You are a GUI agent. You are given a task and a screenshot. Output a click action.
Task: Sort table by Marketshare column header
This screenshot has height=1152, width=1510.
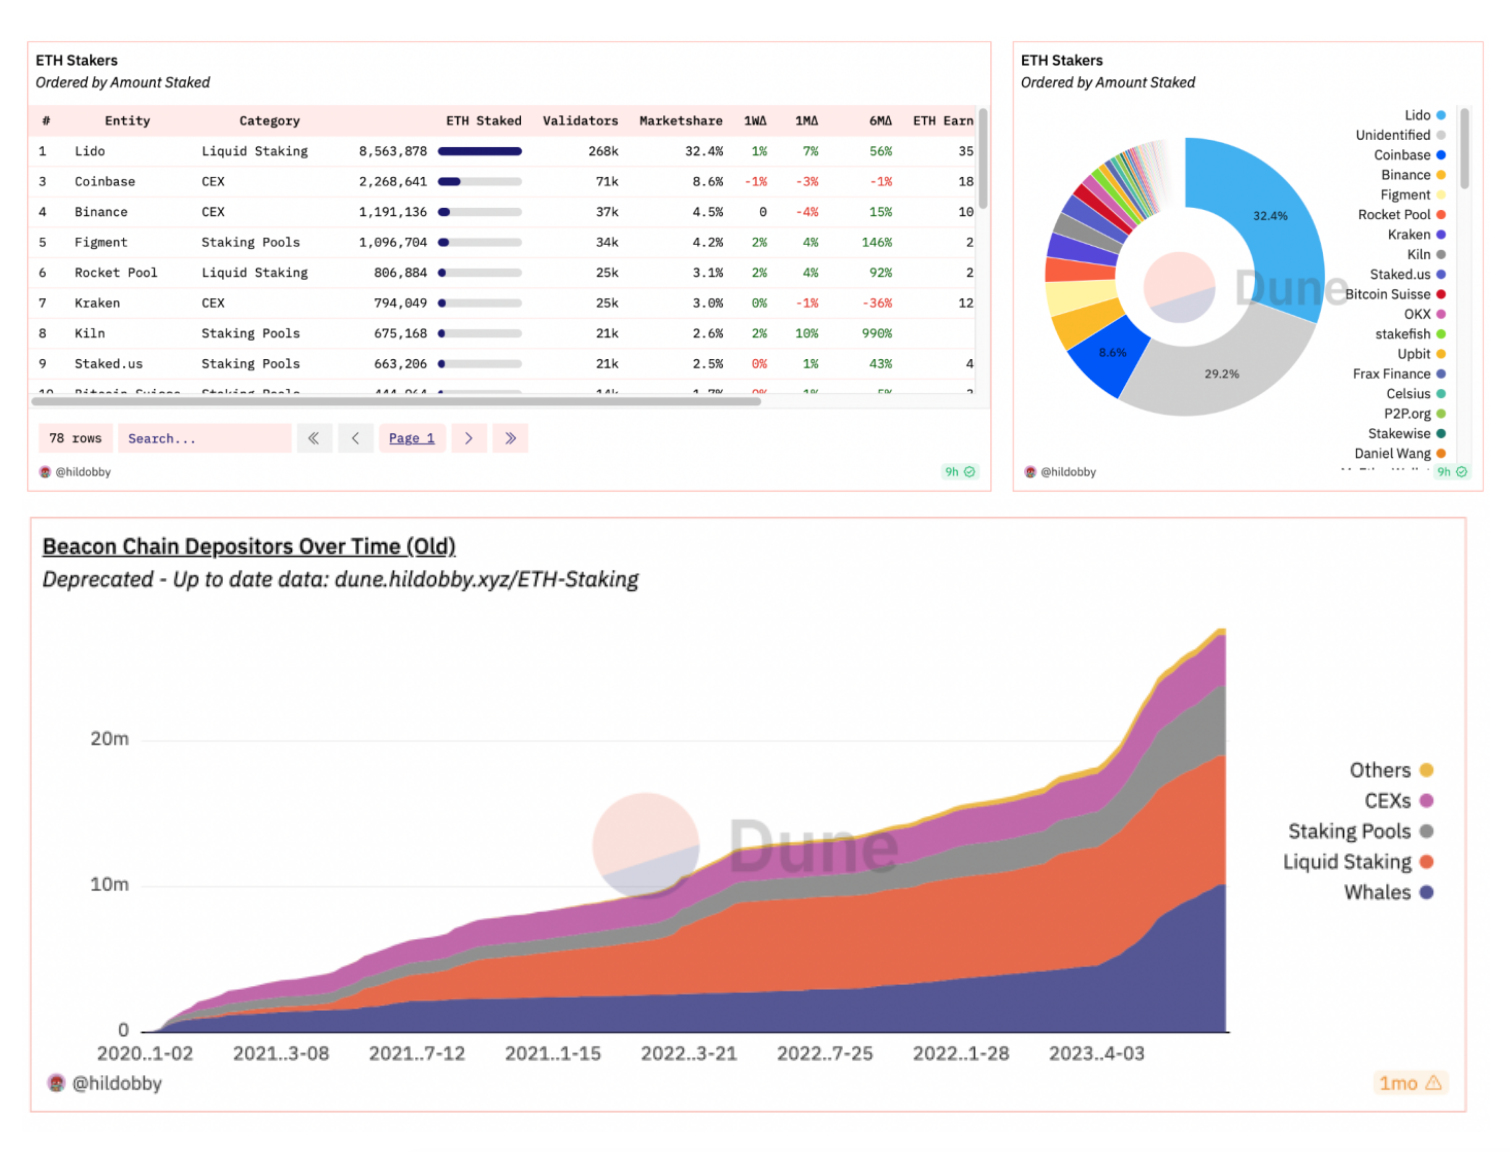coord(680,121)
